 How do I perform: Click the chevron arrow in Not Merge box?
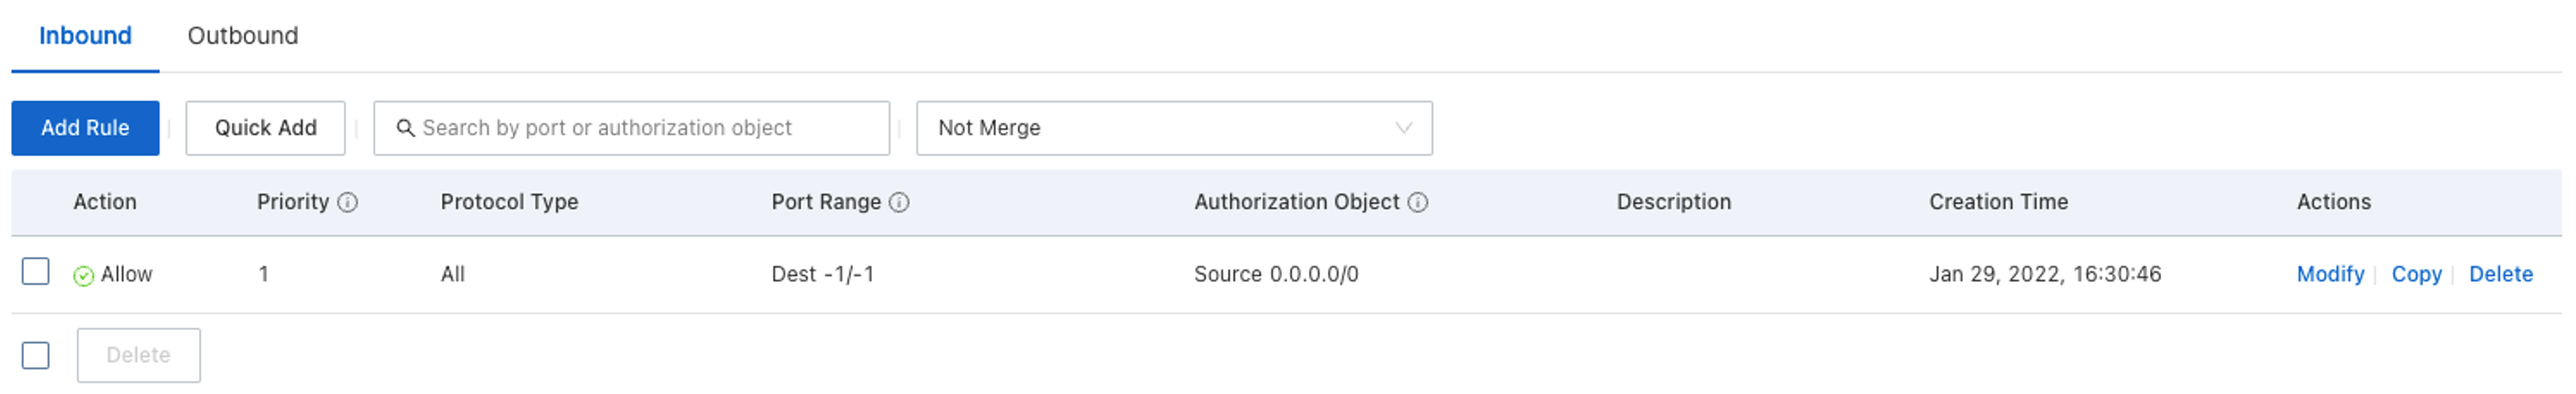coord(1403,128)
